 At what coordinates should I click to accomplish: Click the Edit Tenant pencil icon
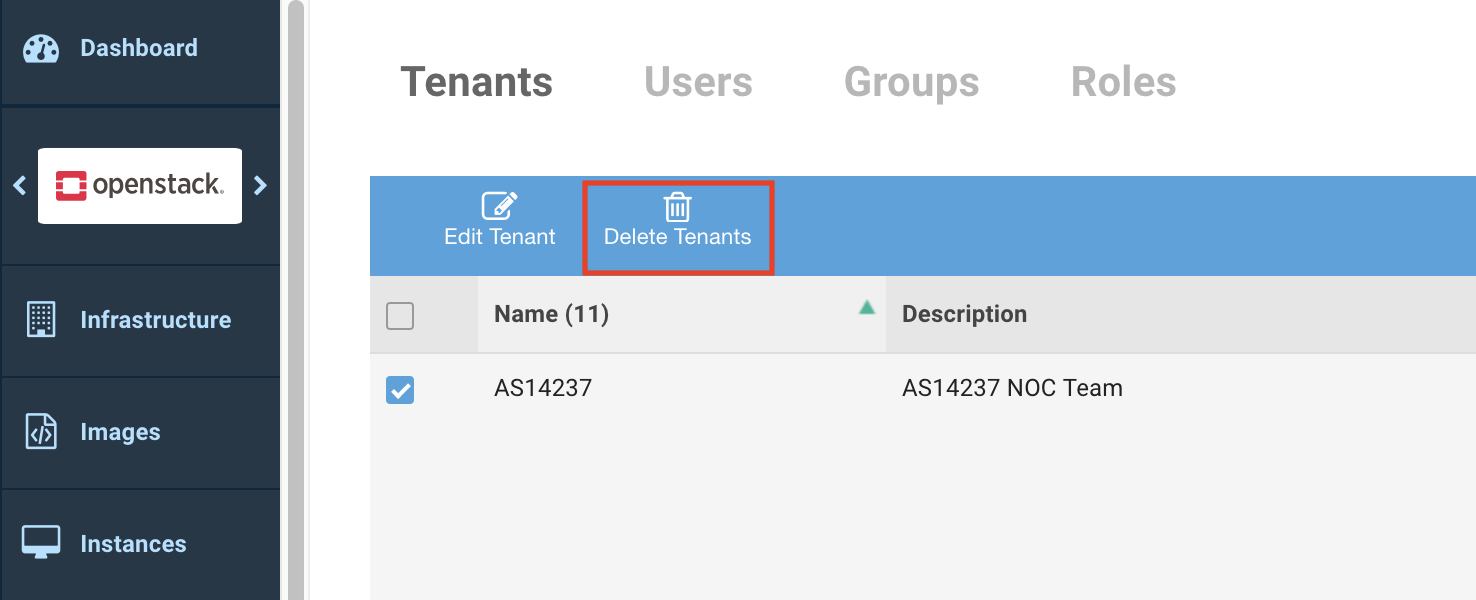[499, 206]
